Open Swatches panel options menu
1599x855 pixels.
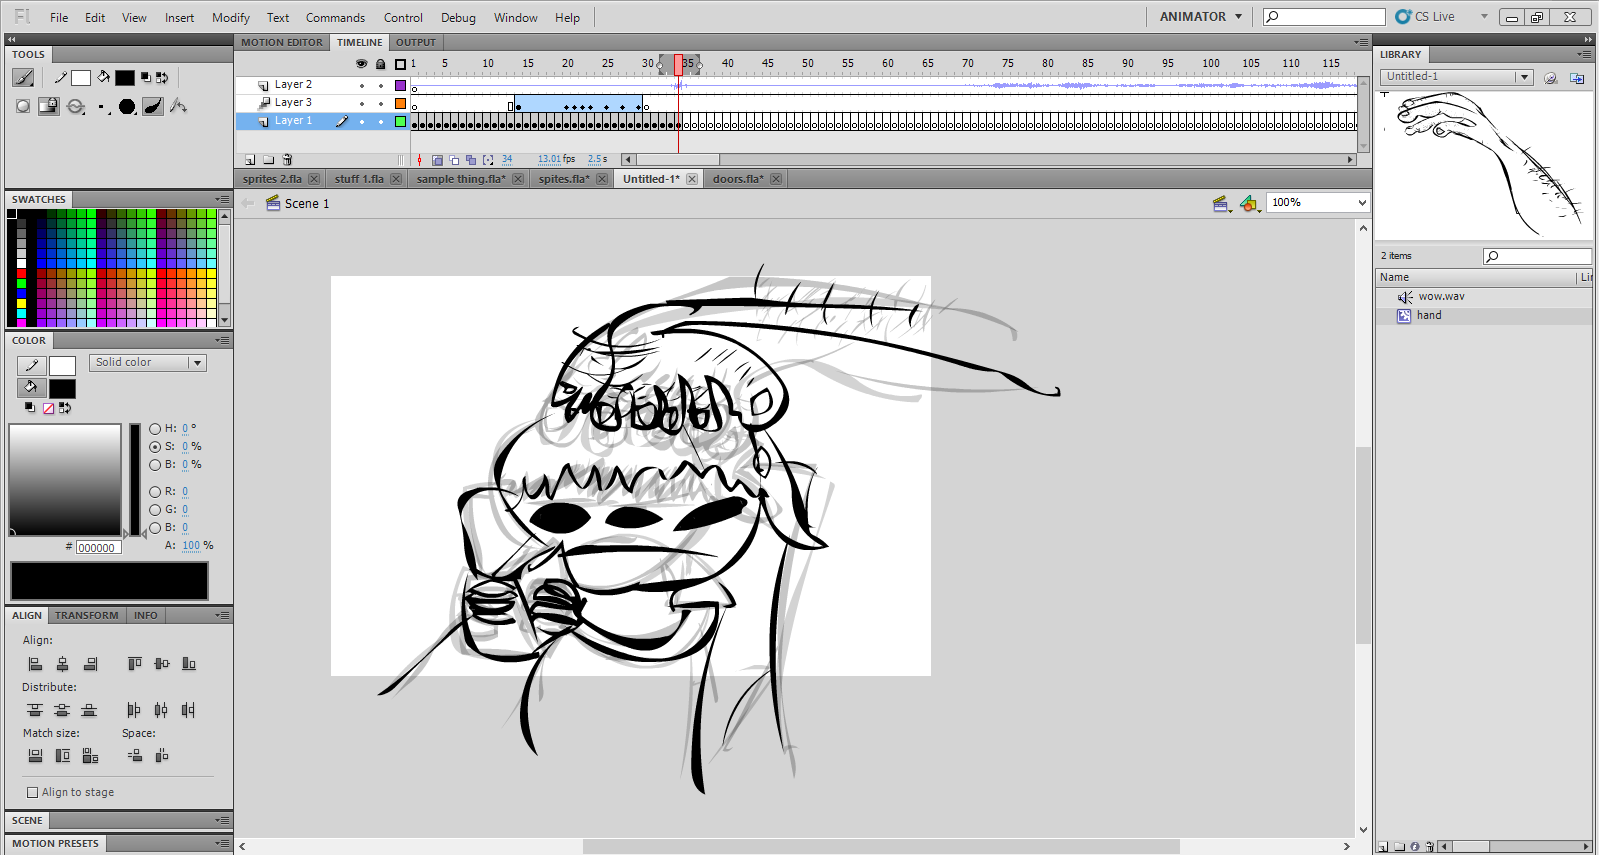pos(222,200)
